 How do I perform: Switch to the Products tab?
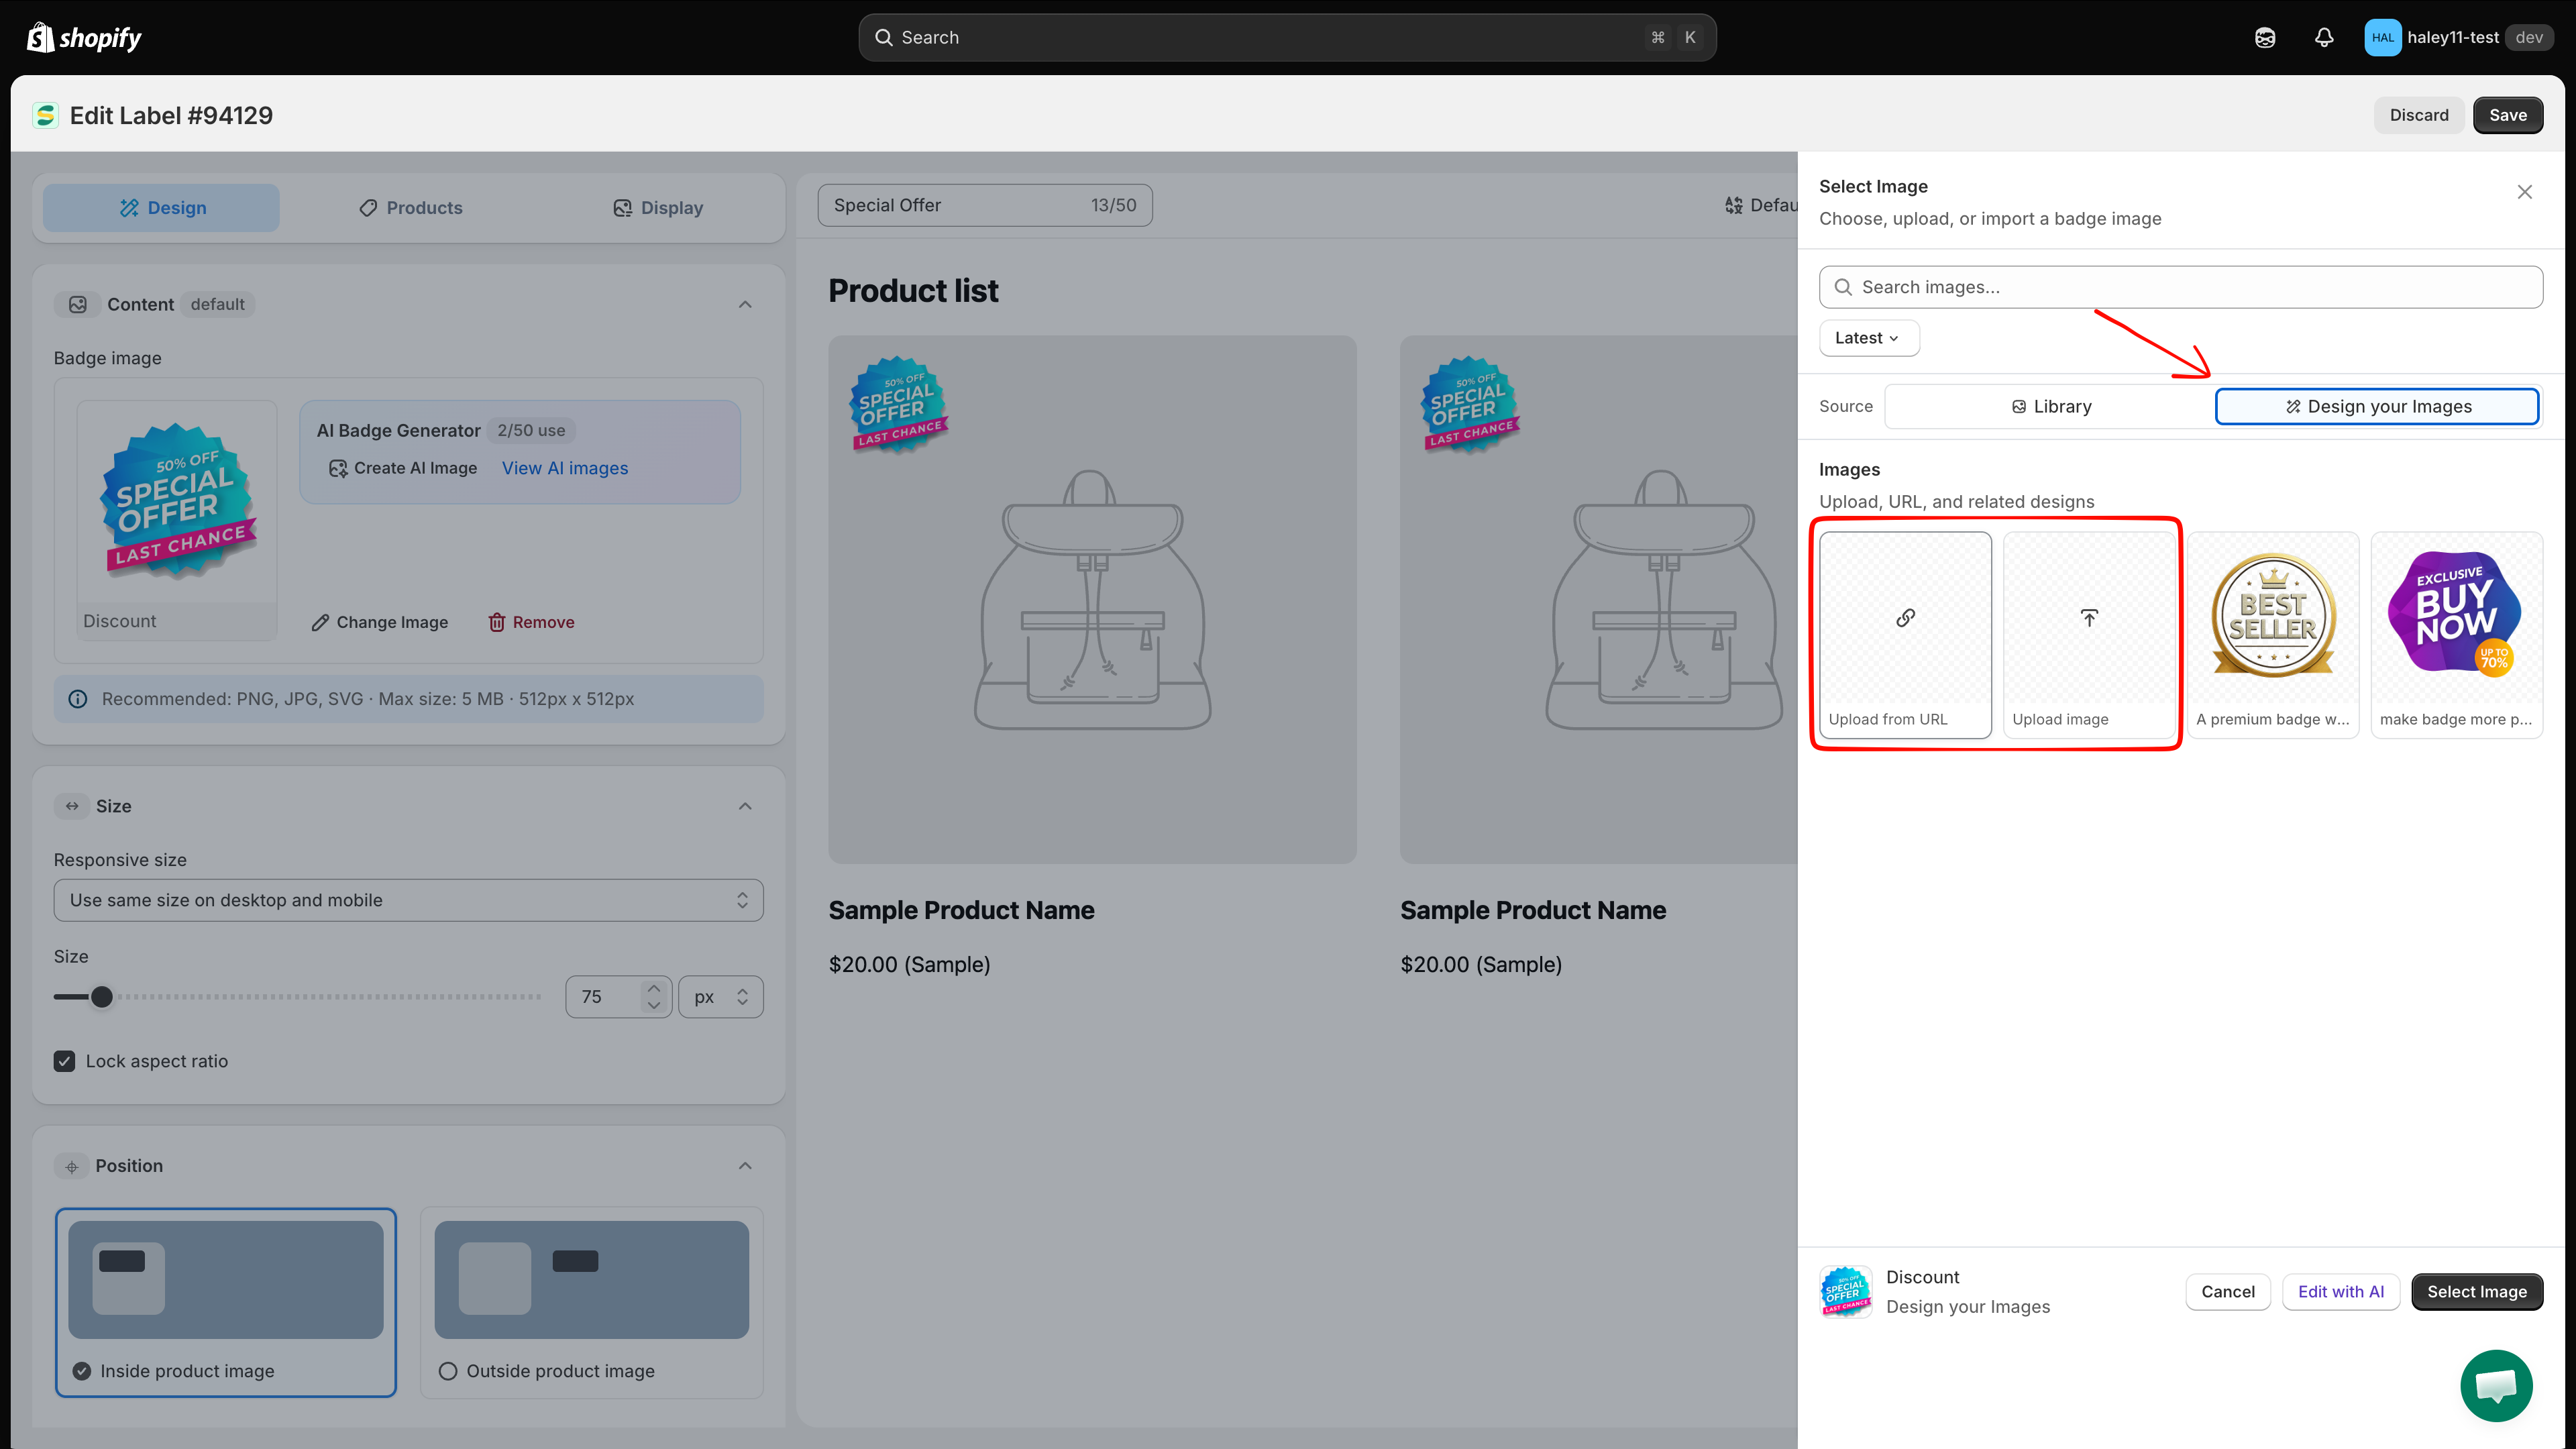pos(410,208)
